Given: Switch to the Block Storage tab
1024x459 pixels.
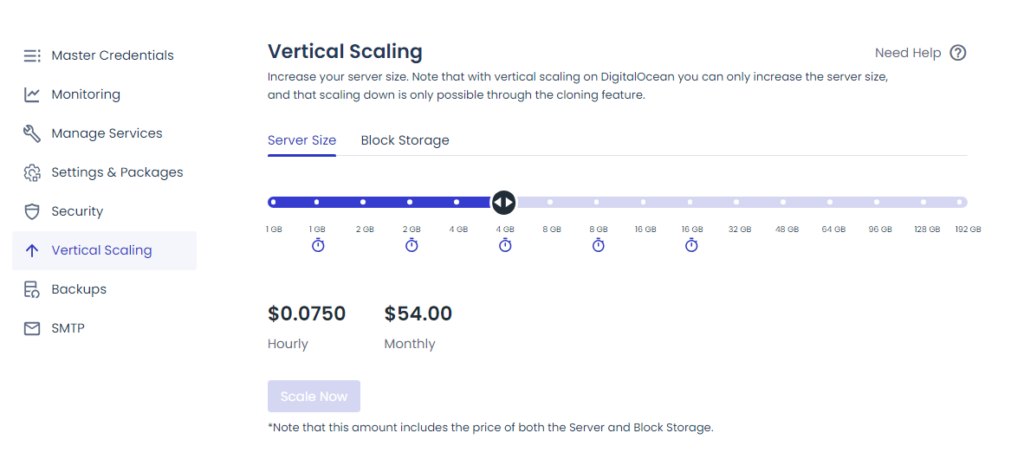Looking at the screenshot, I should pyautogui.click(x=405, y=141).
